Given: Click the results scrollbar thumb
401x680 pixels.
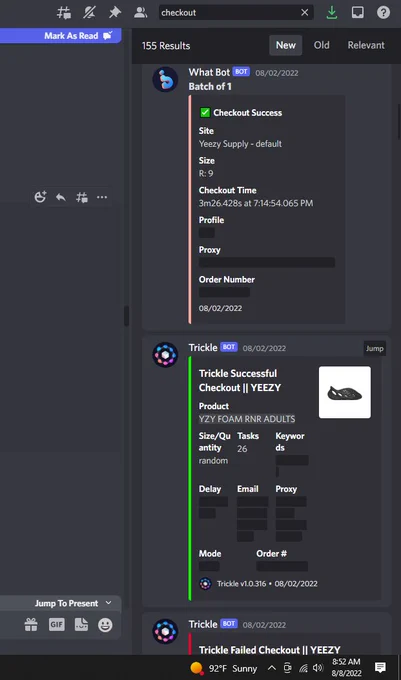Looking at the screenshot, I should [x=399, y=121].
